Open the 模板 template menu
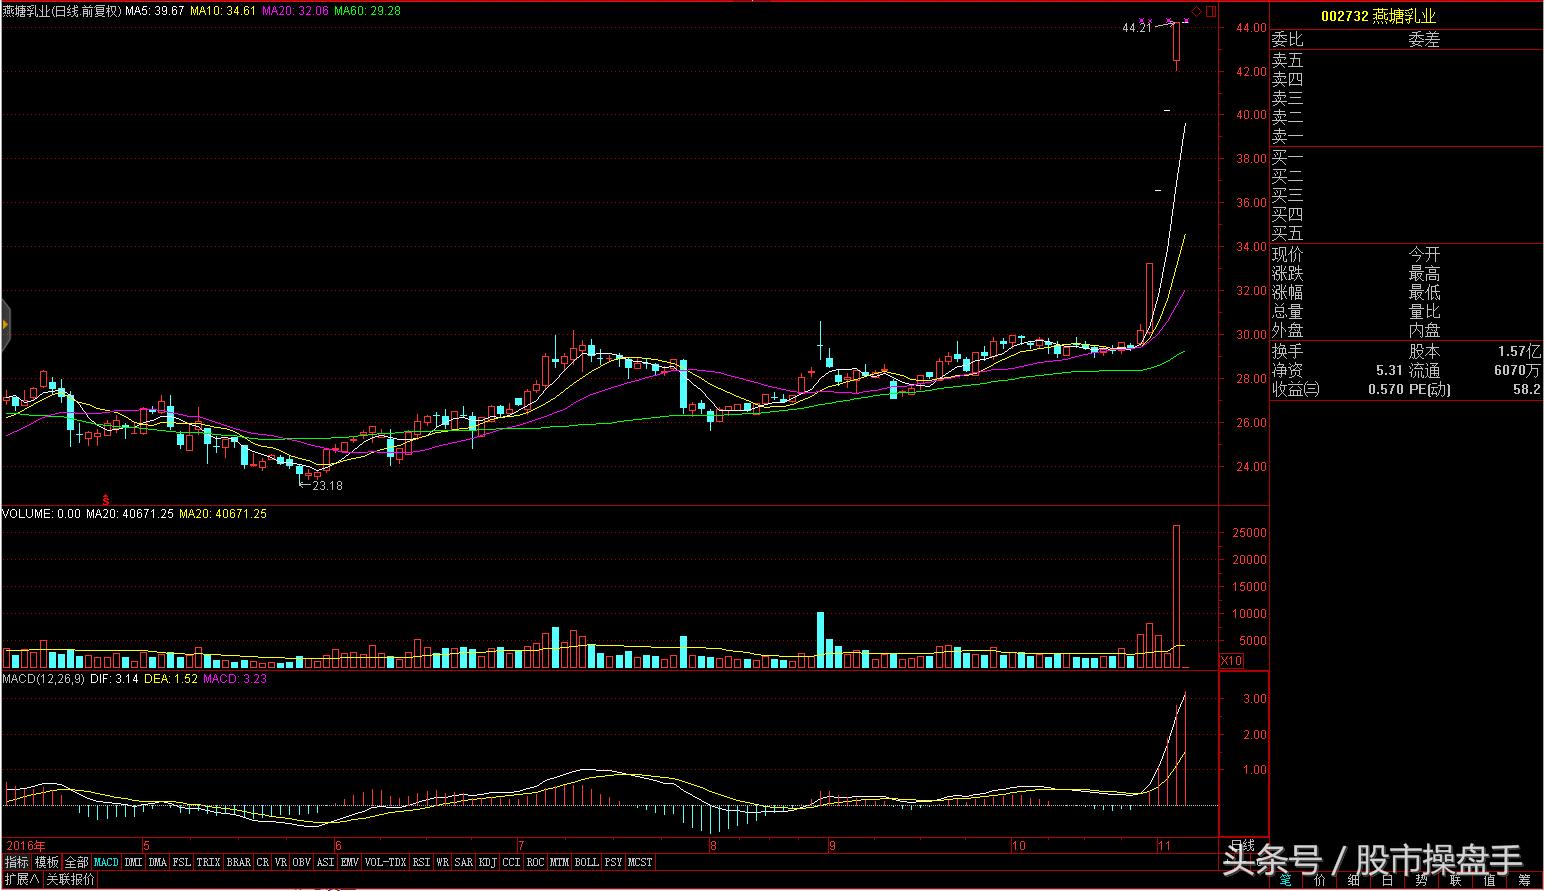This screenshot has height=891, width=1545. coord(47,862)
